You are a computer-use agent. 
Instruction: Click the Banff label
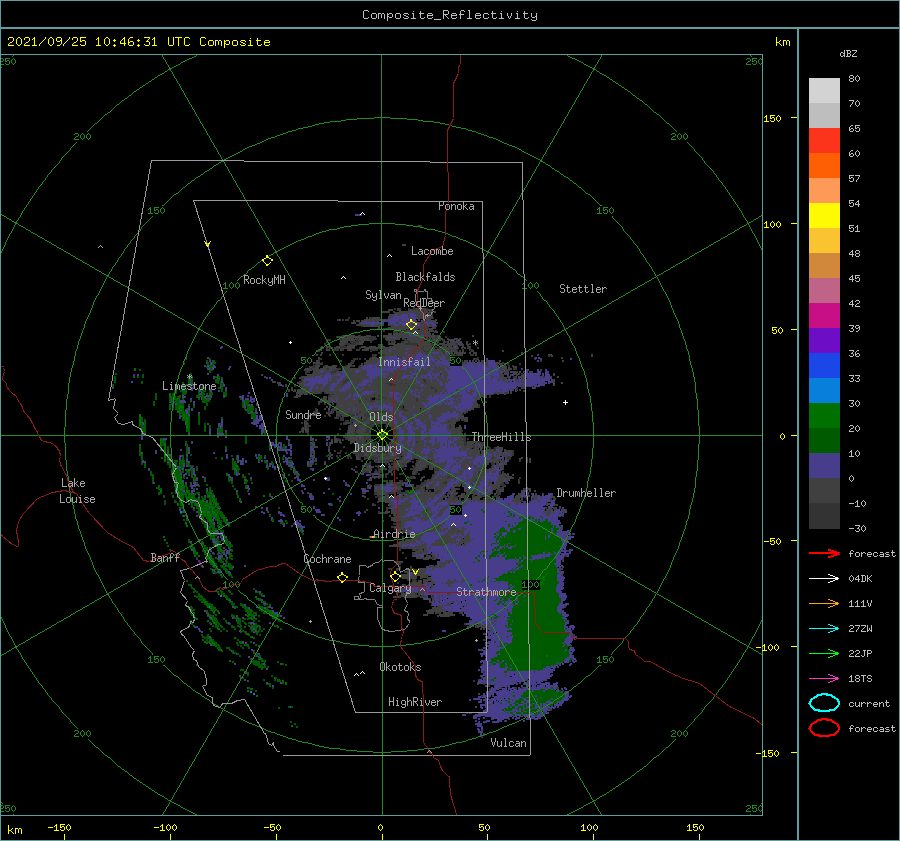165,557
